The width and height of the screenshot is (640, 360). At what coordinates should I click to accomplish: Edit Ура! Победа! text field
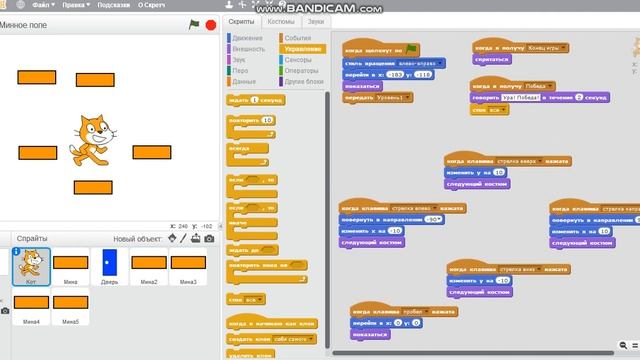coord(521,98)
